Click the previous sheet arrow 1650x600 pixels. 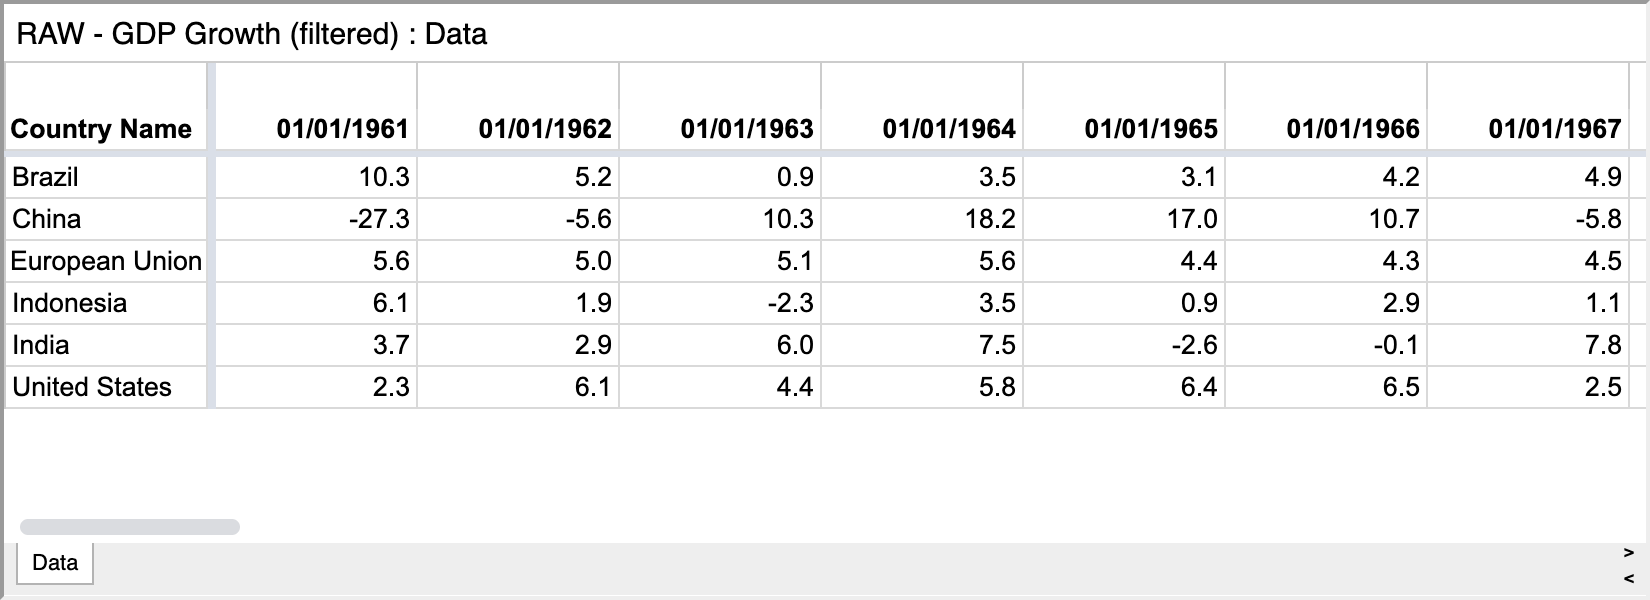(x=1628, y=578)
